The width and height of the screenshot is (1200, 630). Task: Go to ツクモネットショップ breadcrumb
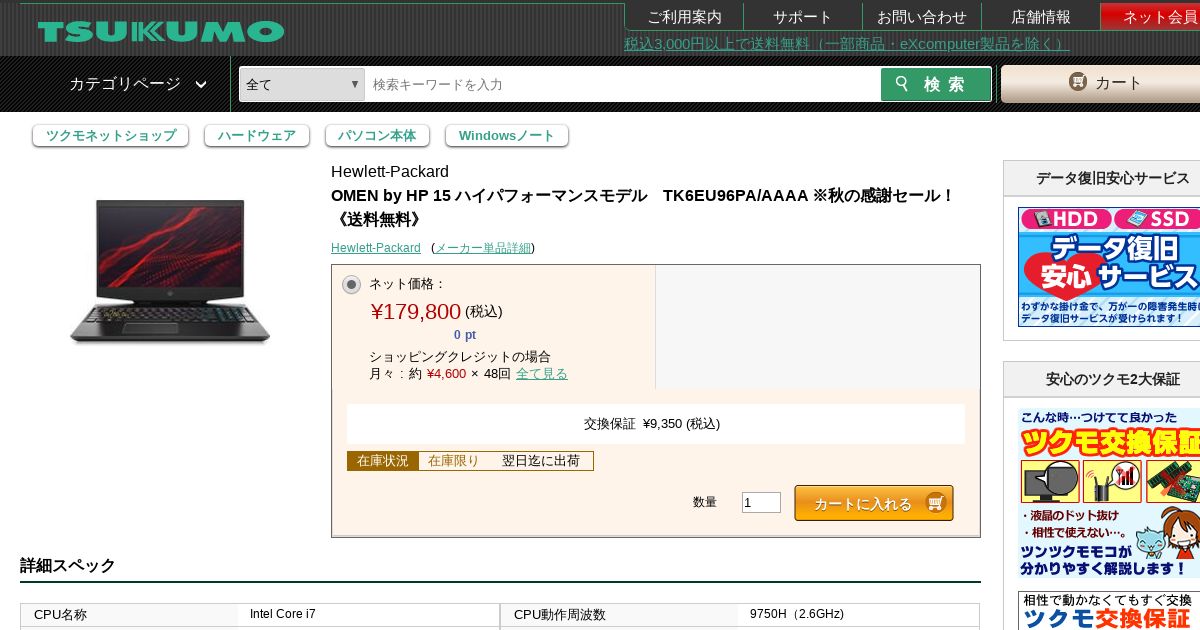point(111,135)
